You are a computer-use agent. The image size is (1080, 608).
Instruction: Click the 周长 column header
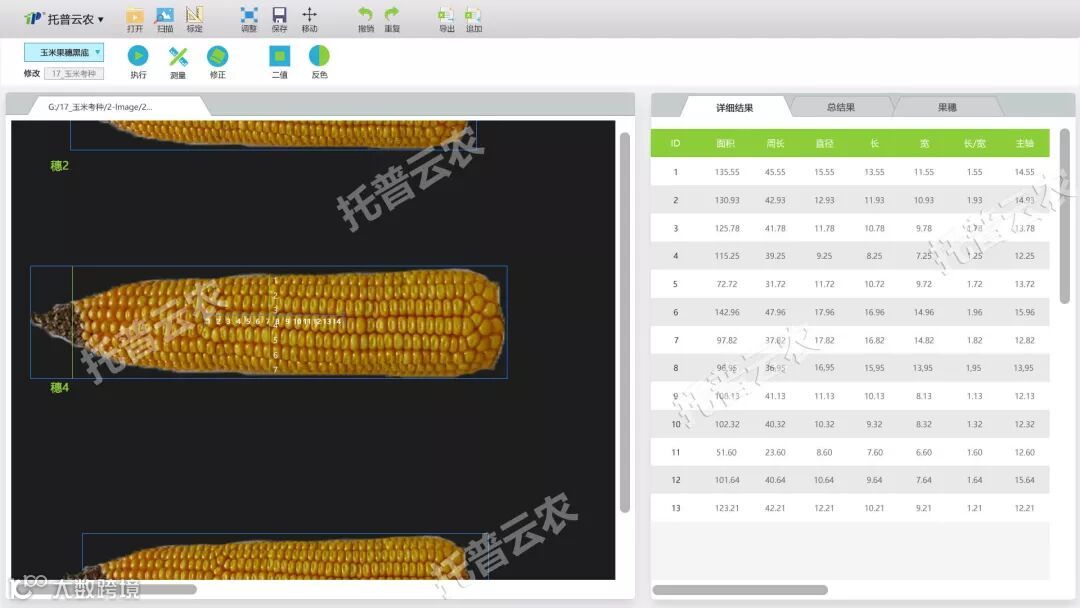coord(775,143)
